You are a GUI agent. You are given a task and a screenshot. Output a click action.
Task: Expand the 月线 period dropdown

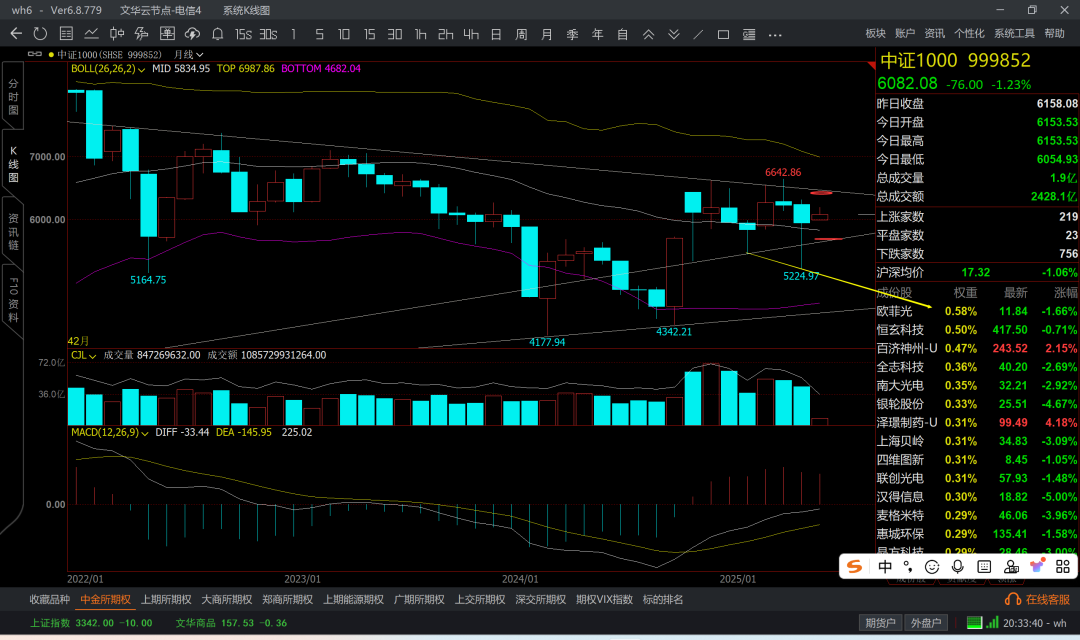(188, 54)
